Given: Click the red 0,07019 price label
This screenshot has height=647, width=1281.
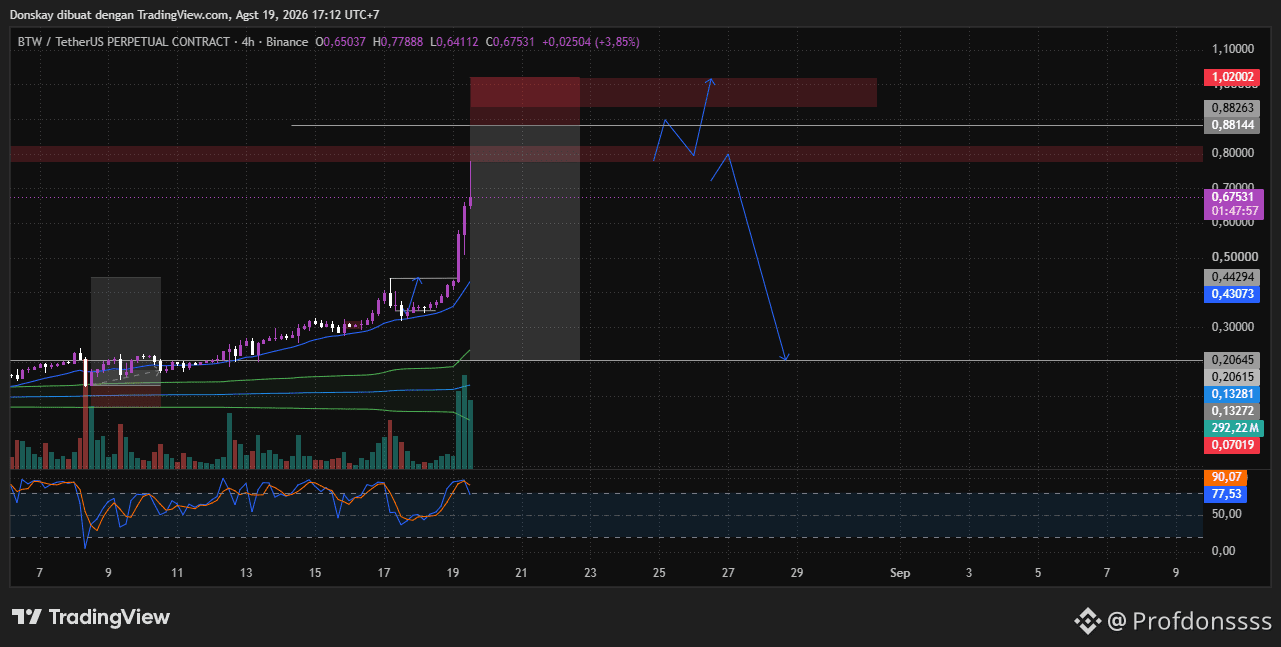Looking at the screenshot, I should point(1233,445).
